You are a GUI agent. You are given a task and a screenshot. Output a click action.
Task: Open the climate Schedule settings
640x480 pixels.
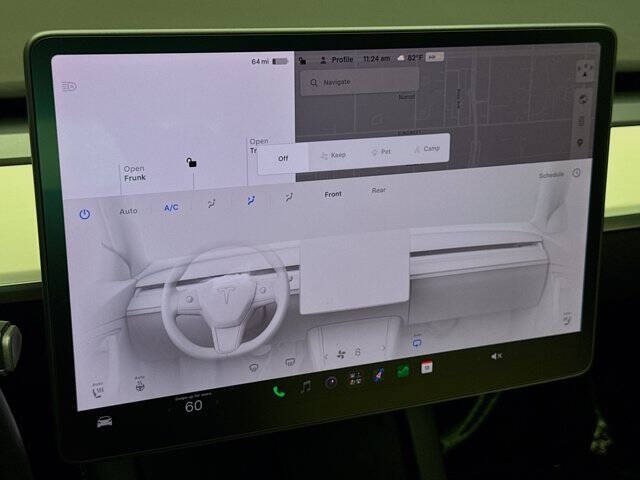pos(560,174)
